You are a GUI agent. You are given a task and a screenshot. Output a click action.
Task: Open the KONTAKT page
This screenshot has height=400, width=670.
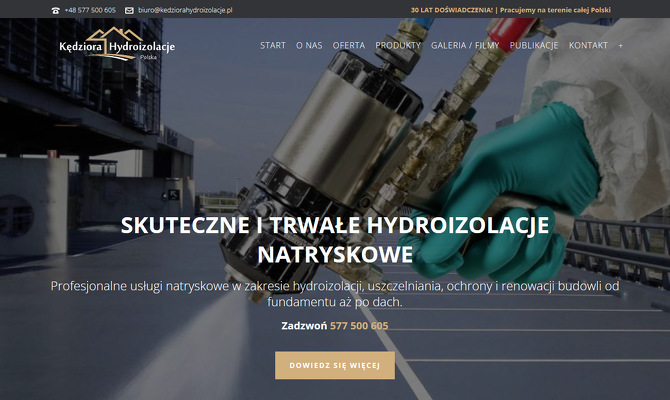(x=588, y=45)
